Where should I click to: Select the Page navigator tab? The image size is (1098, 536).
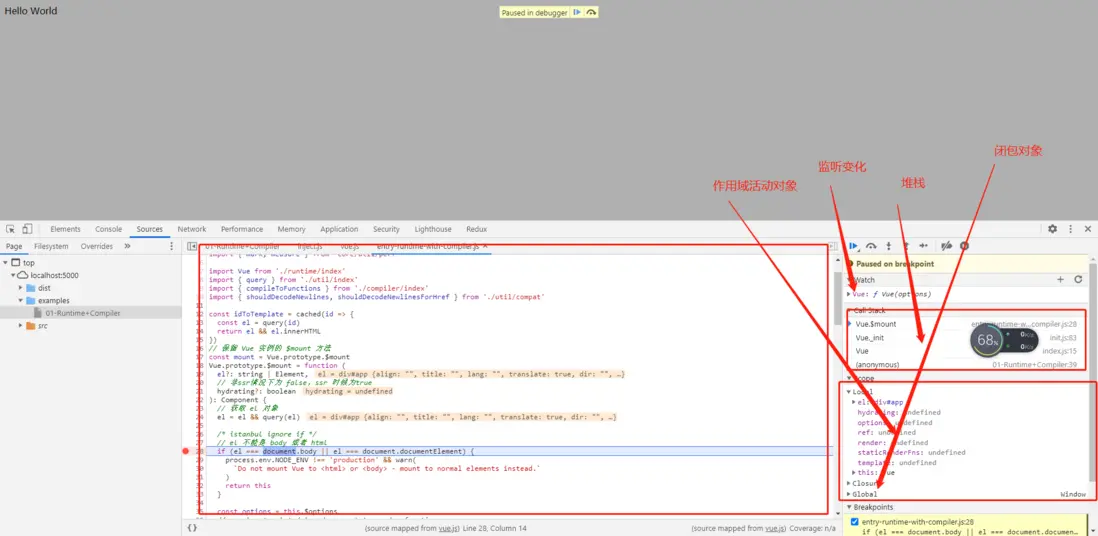pos(13,247)
